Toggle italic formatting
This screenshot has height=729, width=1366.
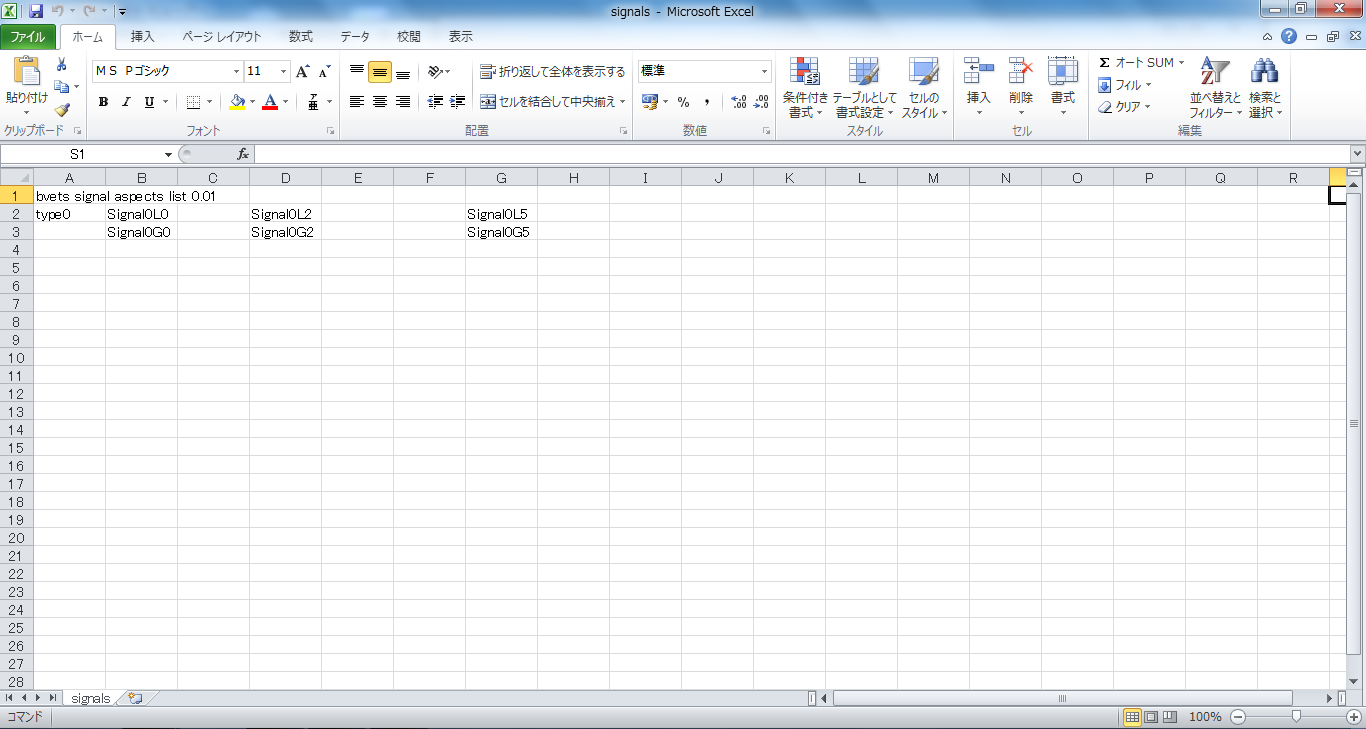[x=126, y=102]
